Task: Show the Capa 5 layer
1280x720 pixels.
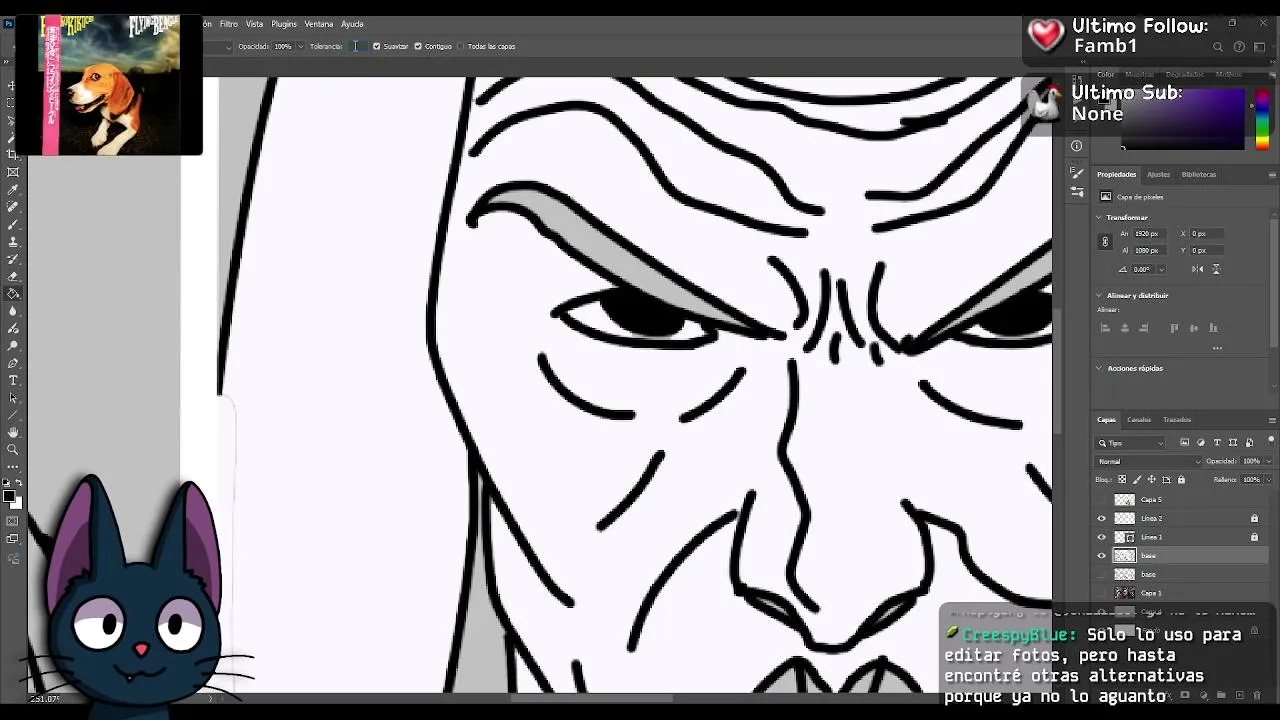Action: [1102, 499]
